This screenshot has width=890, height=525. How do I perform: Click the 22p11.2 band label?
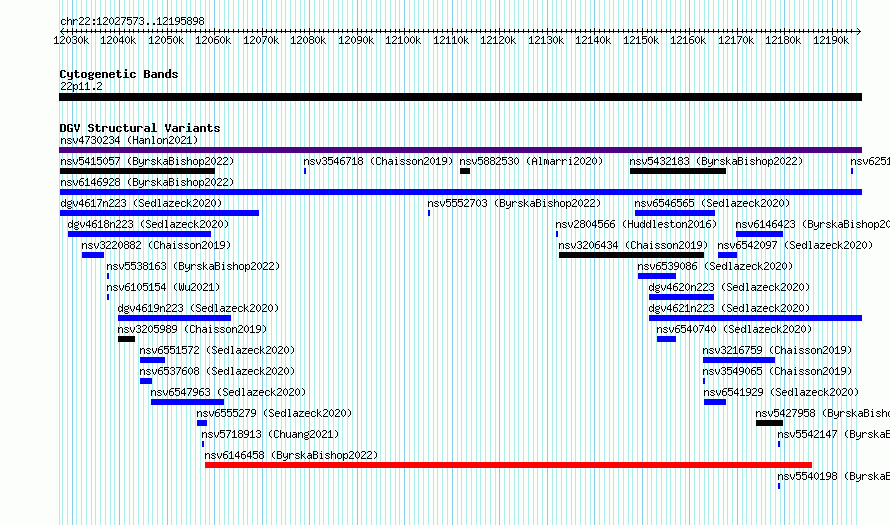[x=81, y=86]
